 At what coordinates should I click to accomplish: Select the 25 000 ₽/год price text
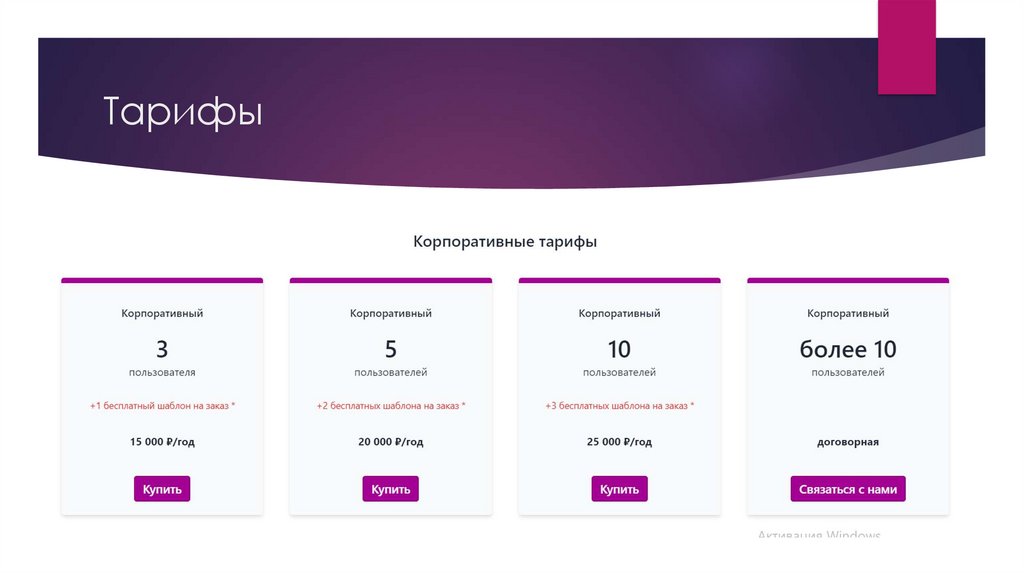coord(619,442)
